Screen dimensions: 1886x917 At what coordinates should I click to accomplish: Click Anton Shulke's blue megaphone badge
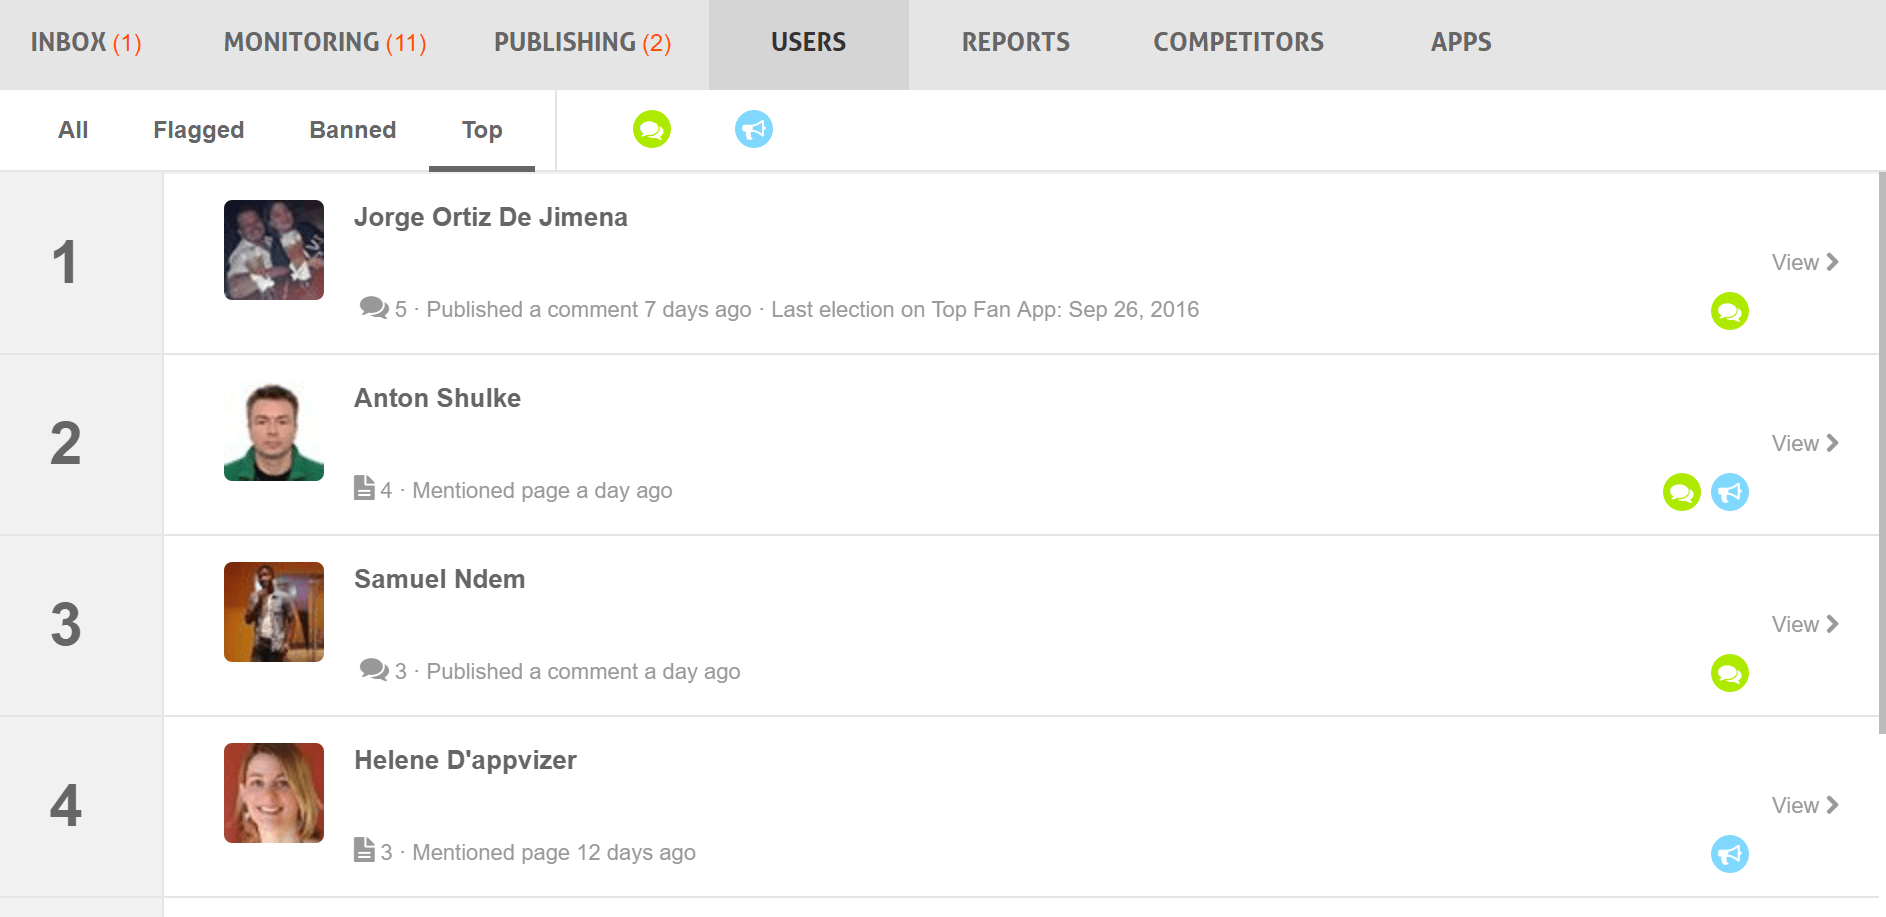[x=1730, y=492]
